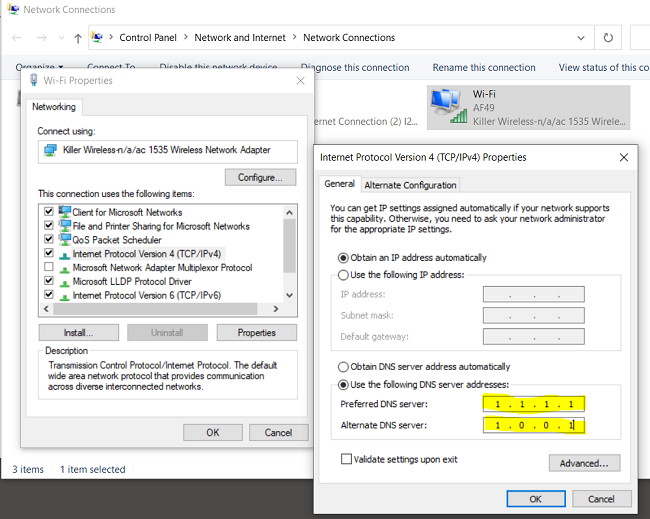Select the Wi-Fi adapter icon AF49
The image size is (650, 519).
point(529,107)
